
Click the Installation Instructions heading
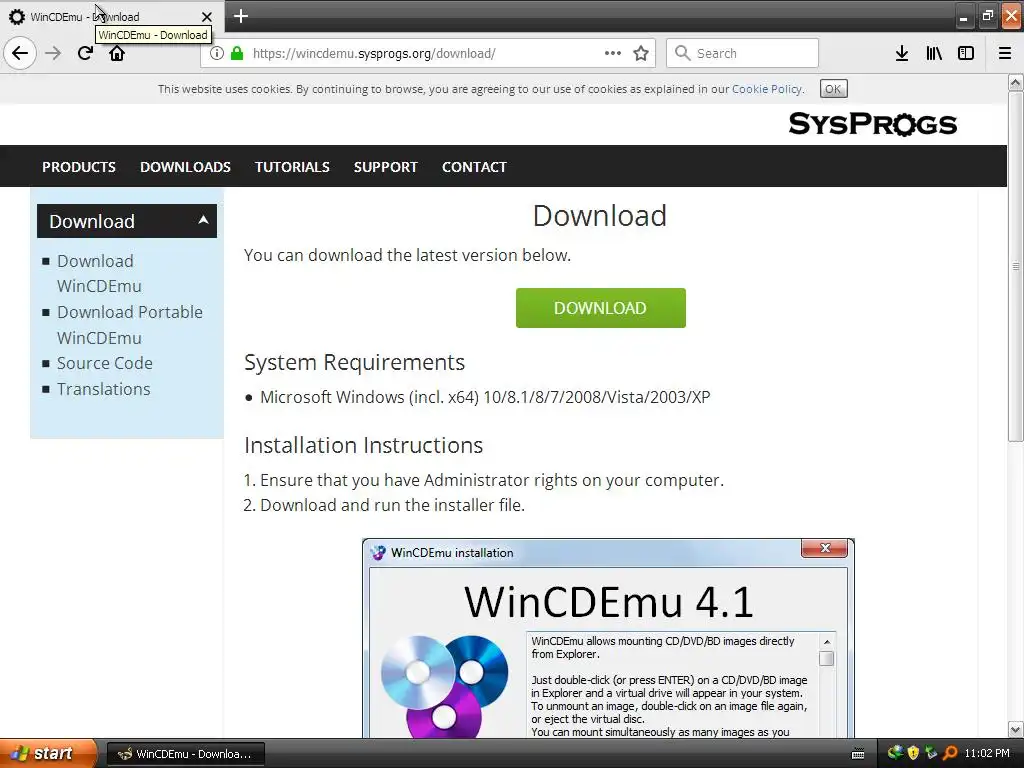pos(364,445)
